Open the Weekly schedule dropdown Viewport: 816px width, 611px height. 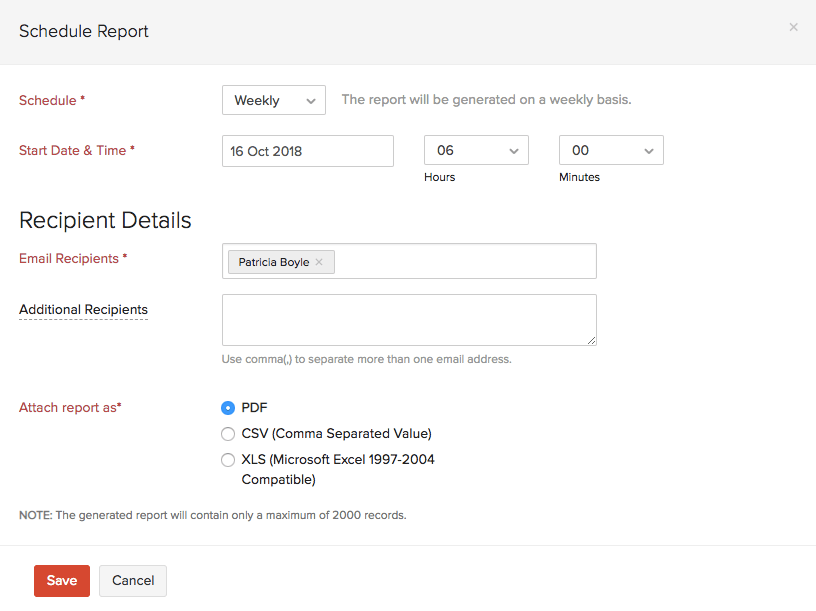coord(273,100)
